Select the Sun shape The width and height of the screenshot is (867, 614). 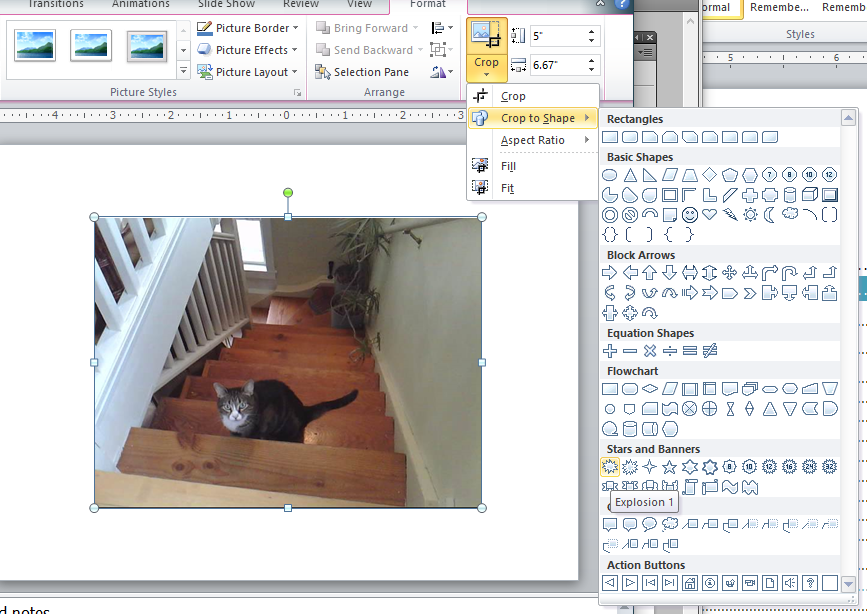(750, 215)
